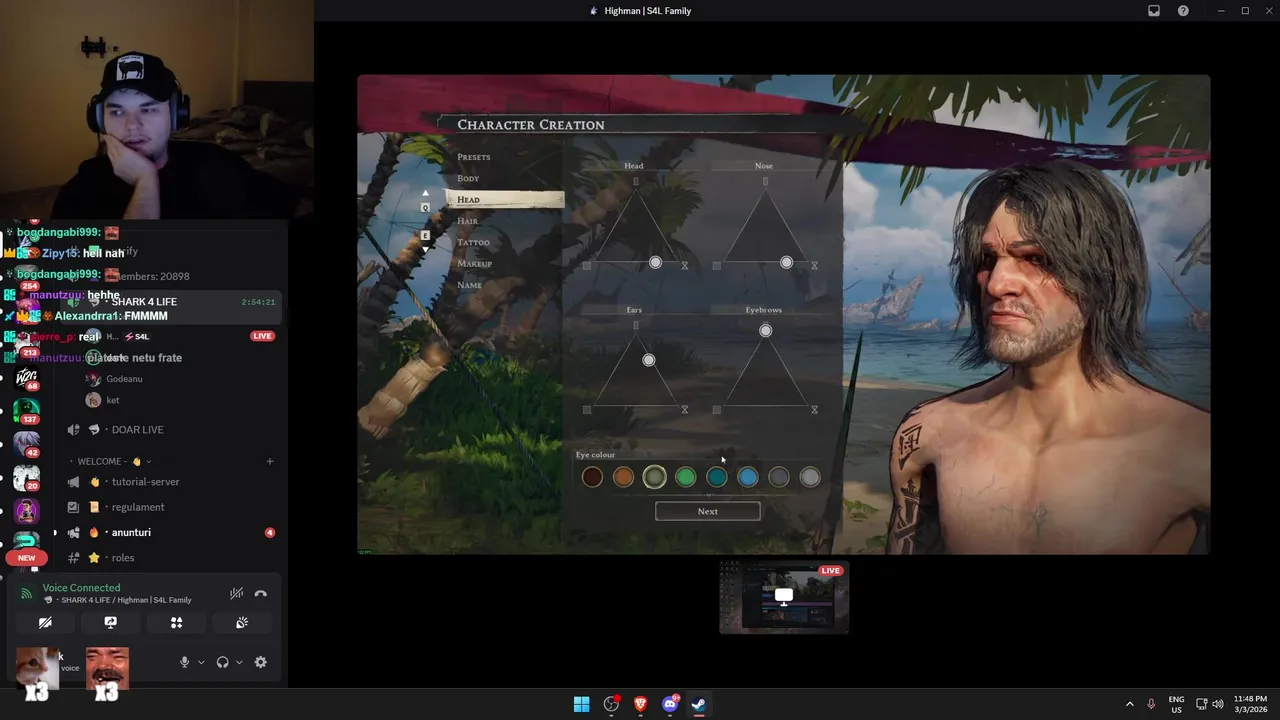Expand arrow left of anunturi channel
Image resolution: width=1280 pixels, height=720 pixels.
tap(55, 533)
